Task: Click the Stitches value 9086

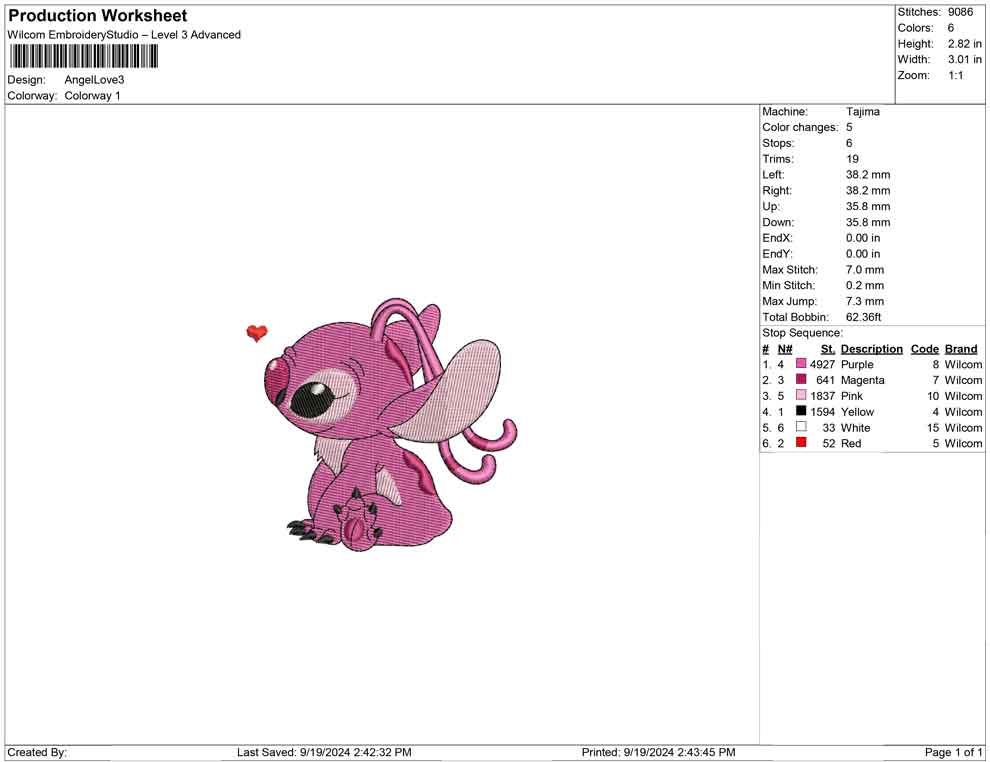Action: pyautogui.click(x=960, y=12)
